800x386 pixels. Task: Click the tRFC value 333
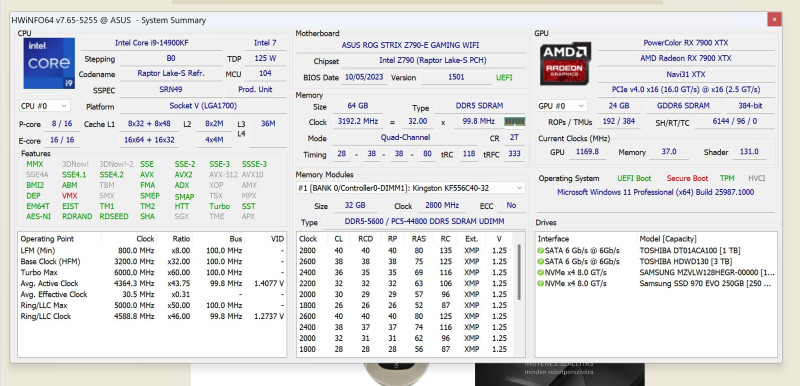[514, 154]
